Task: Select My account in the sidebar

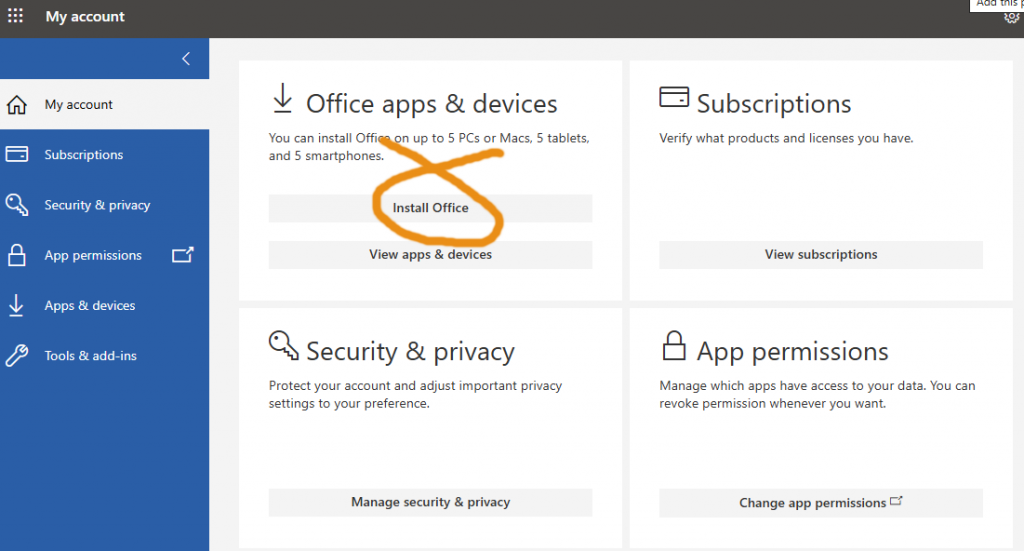Action: (x=79, y=105)
